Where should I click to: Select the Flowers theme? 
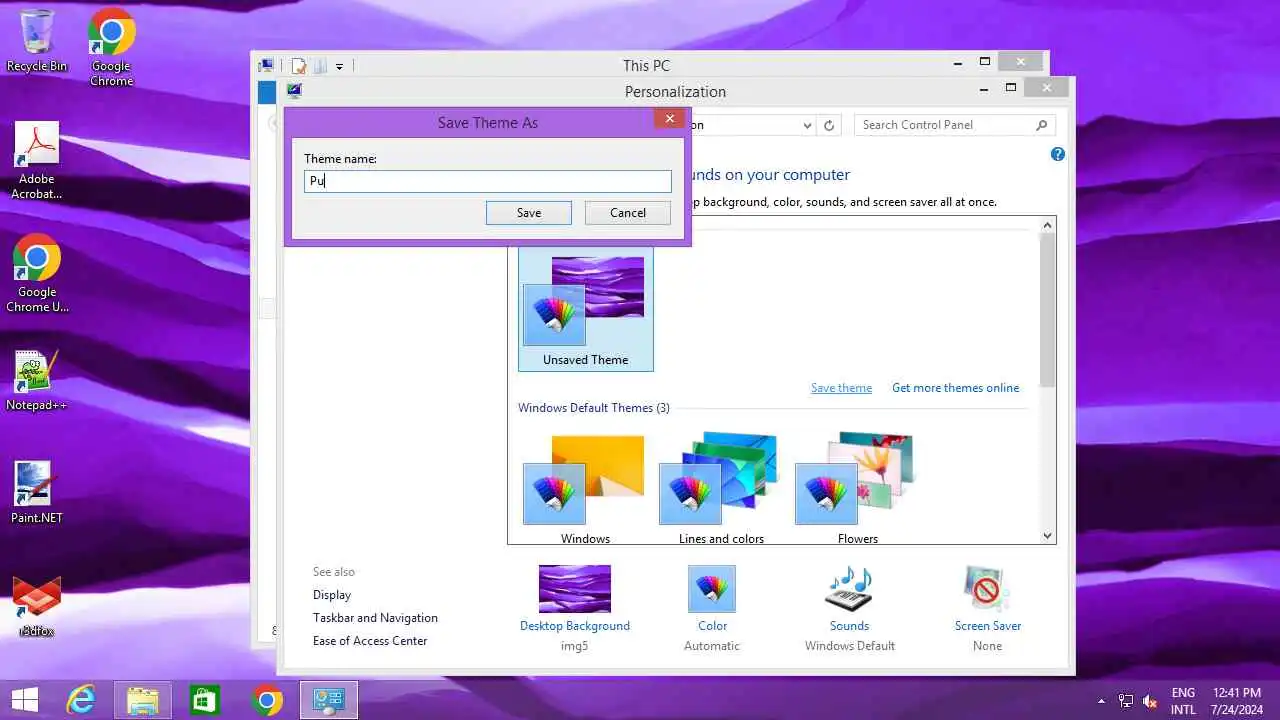click(857, 489)
